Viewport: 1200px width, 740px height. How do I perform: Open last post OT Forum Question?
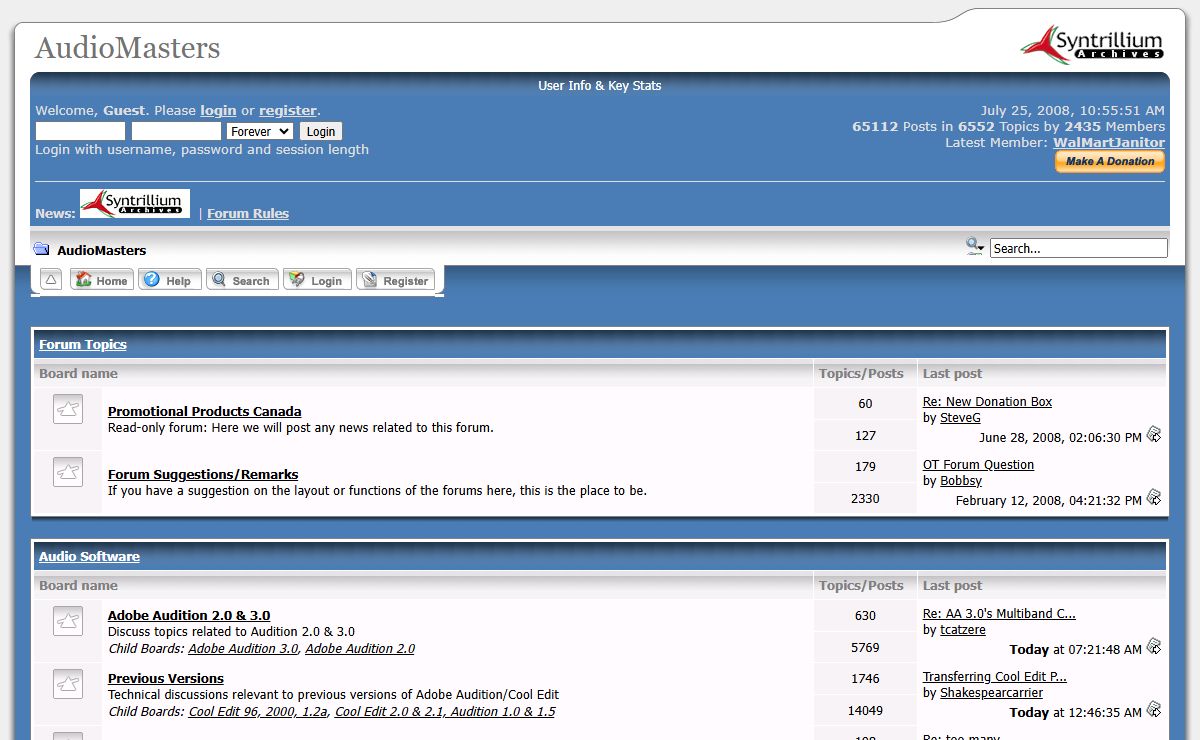pos(978,464)
